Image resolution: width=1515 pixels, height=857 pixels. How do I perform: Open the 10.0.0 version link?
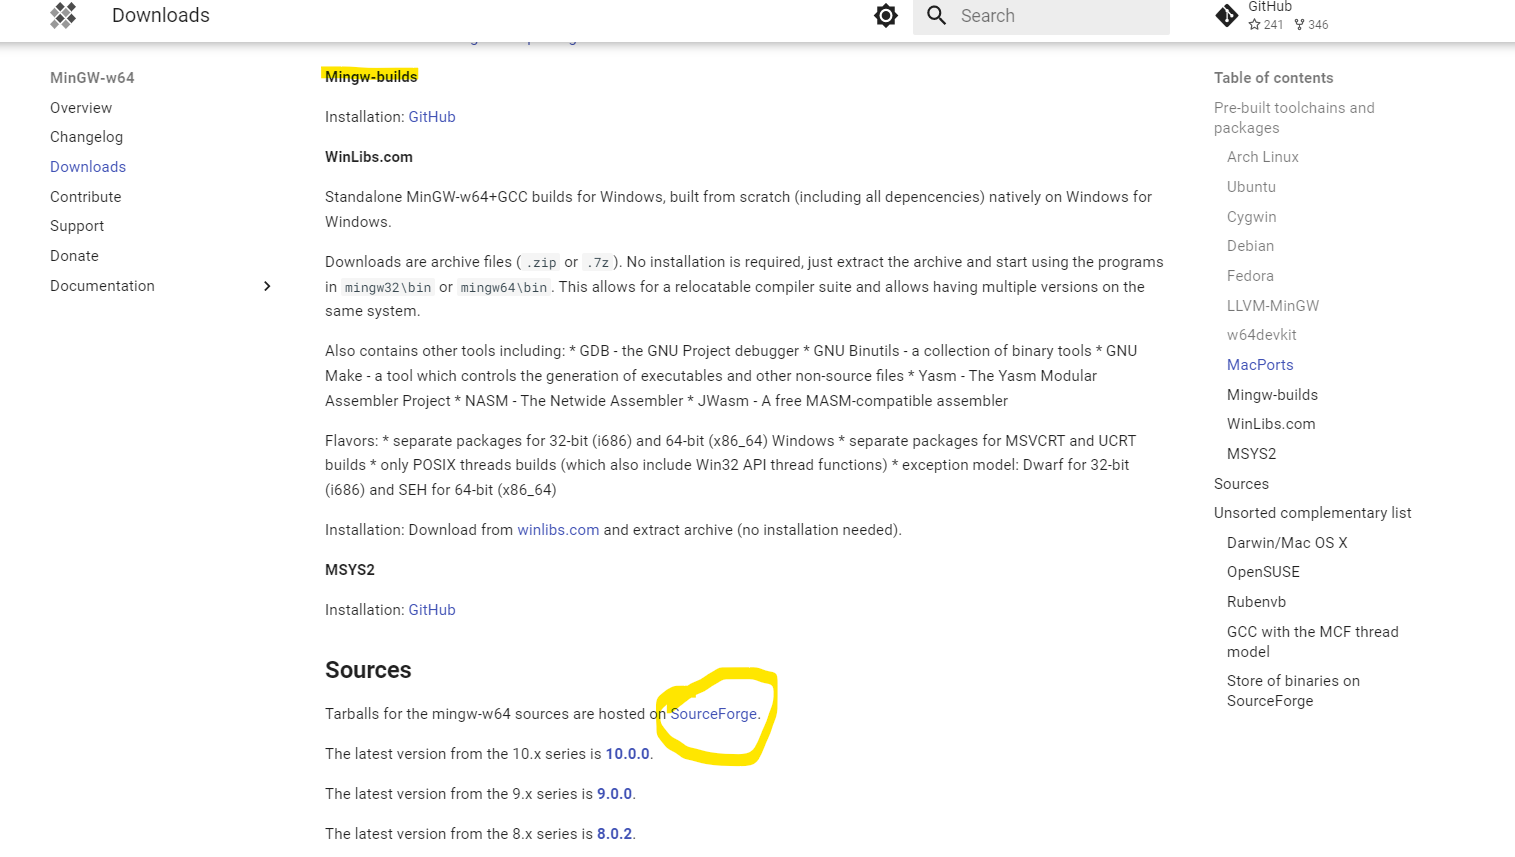pos(628,754)
